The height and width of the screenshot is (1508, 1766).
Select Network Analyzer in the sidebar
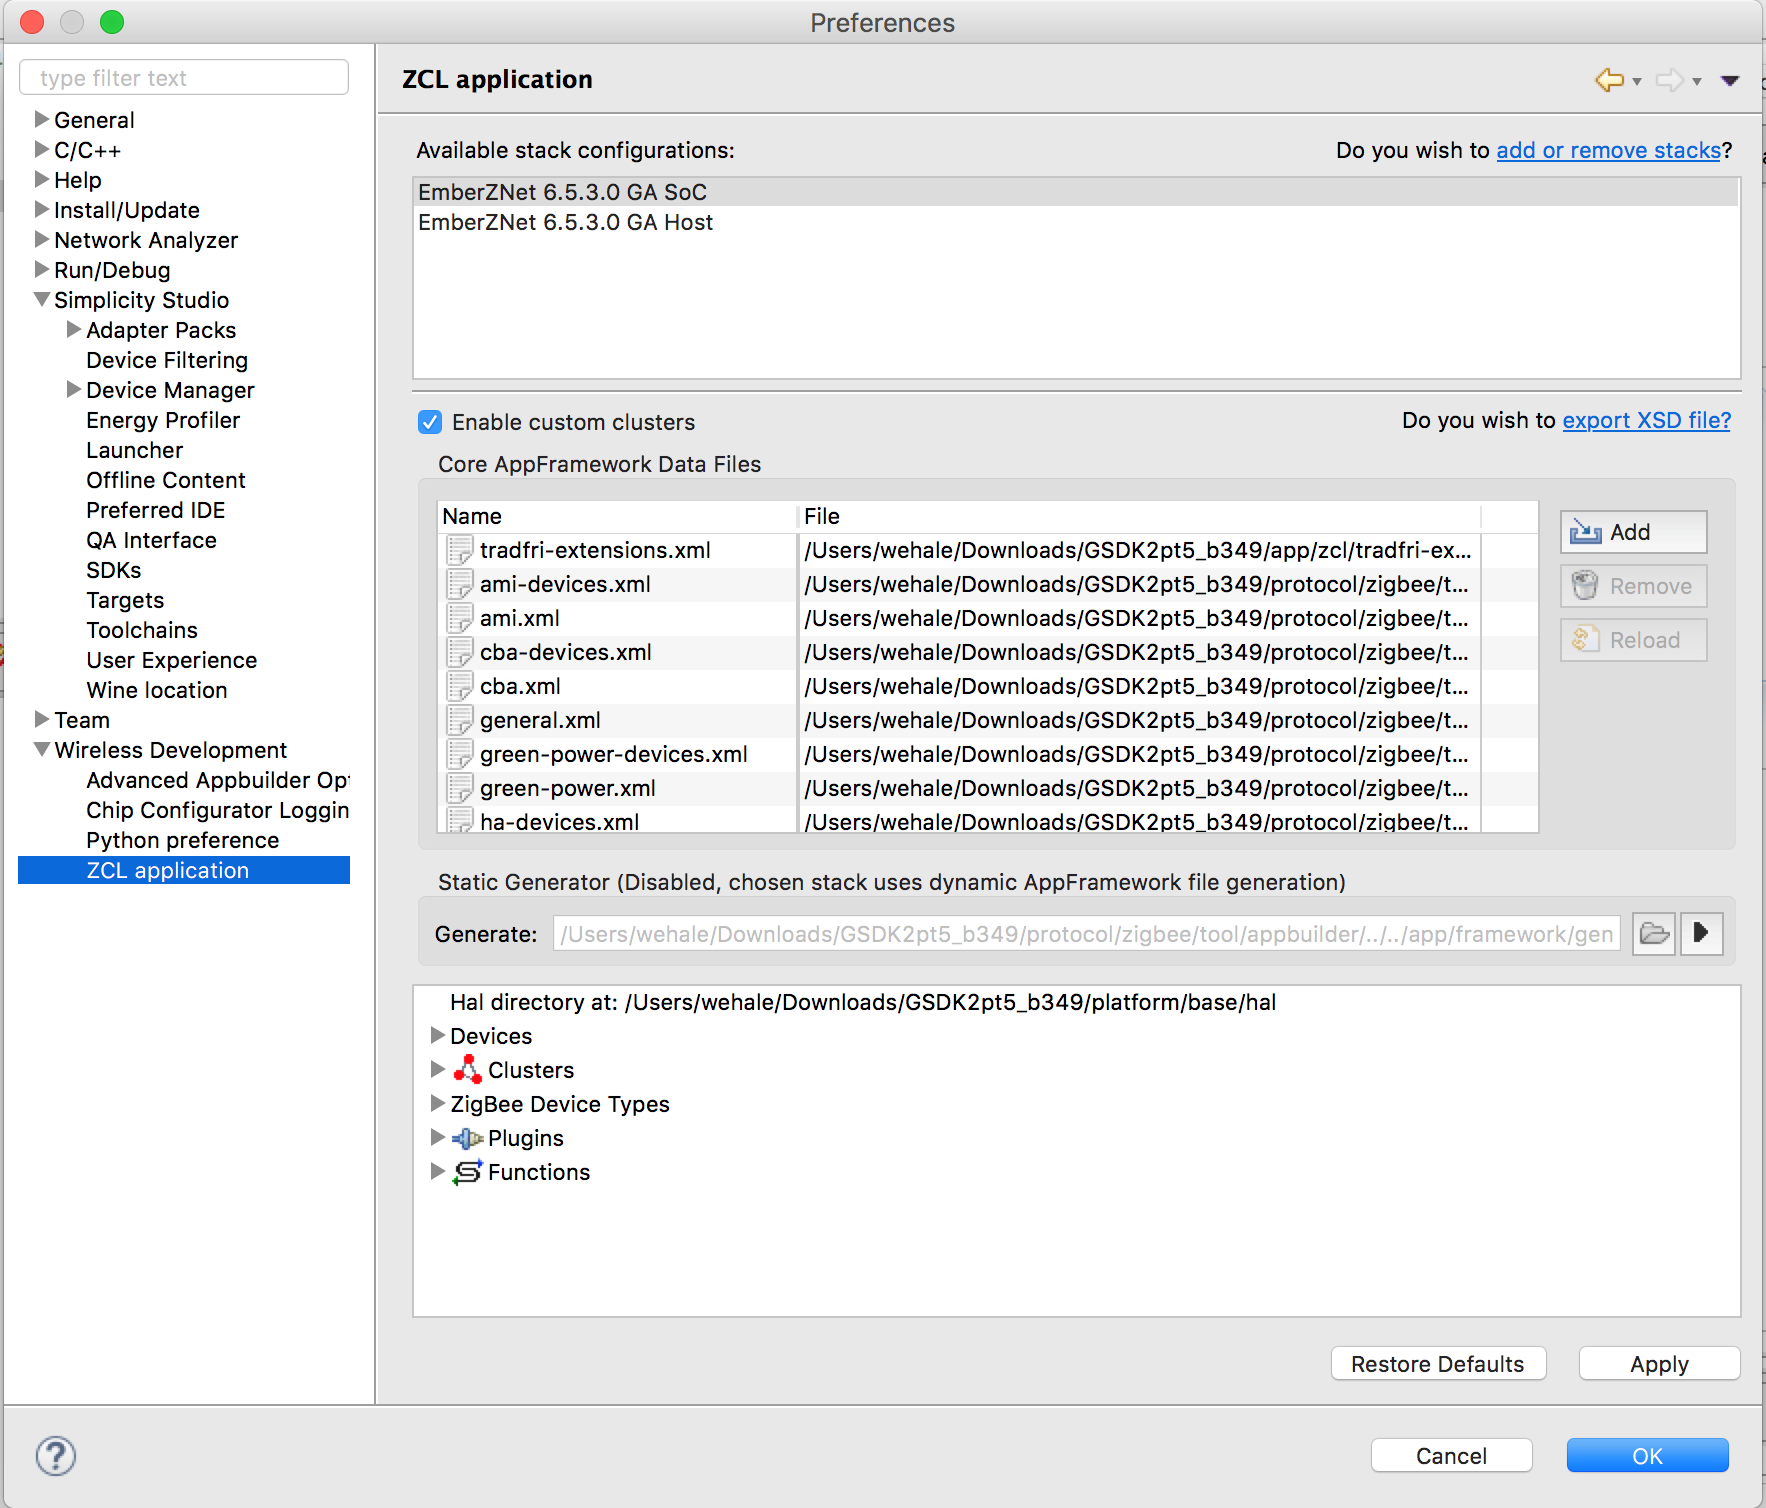(146, 240)
